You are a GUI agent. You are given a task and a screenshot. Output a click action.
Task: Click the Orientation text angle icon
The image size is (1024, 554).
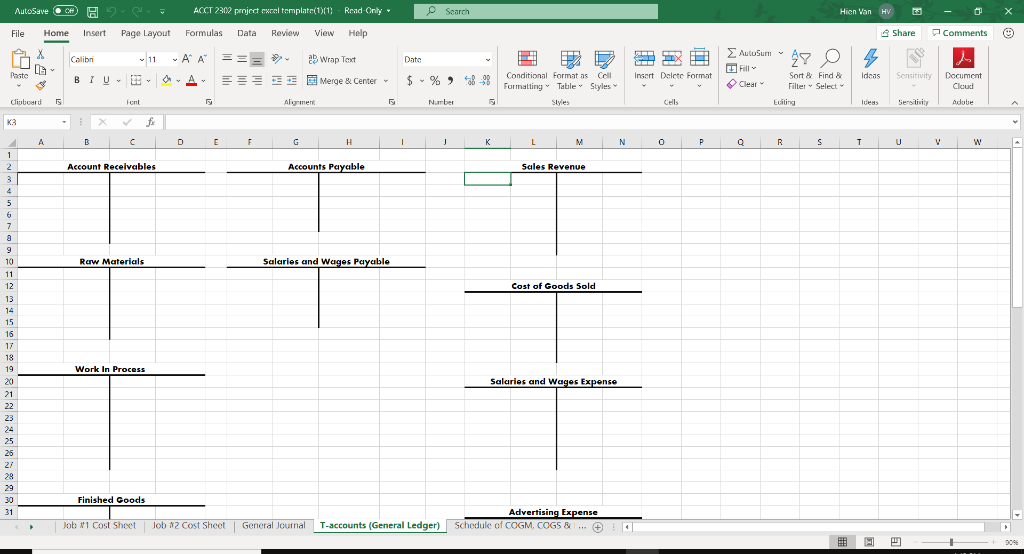[277, 59]
